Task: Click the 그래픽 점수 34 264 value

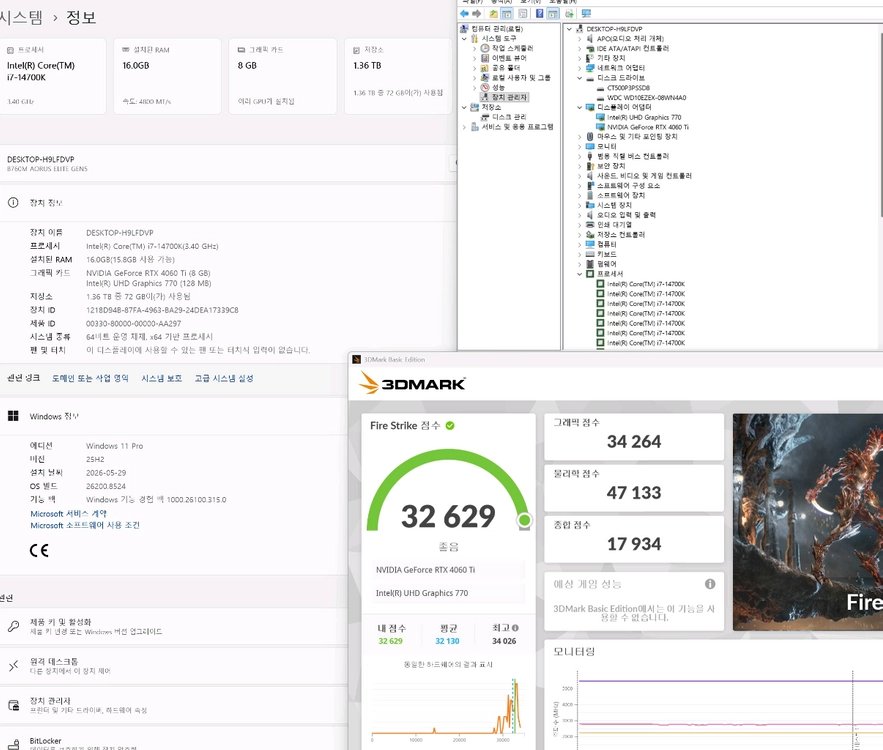Action: (x=634, y=442)
